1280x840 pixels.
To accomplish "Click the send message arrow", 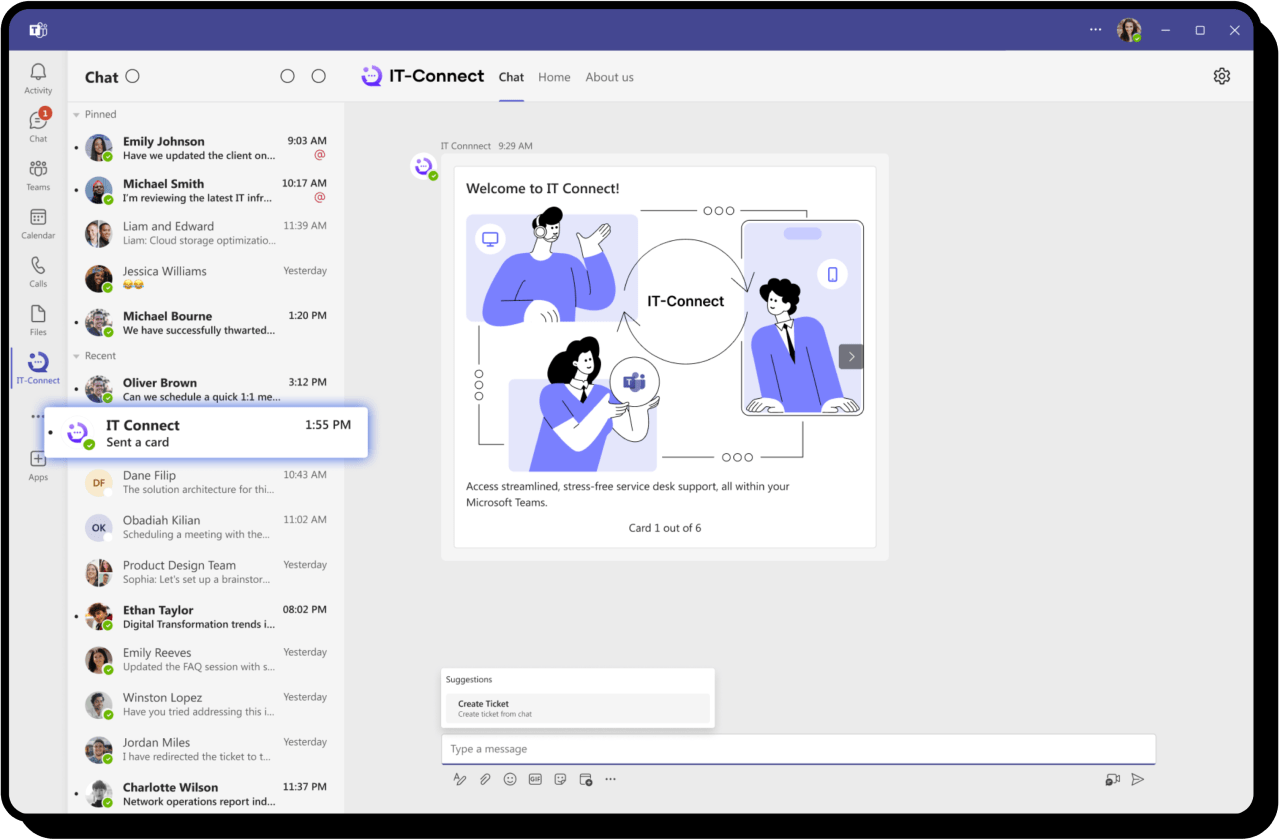I will pyautogui.click(x=1137, y=779).
